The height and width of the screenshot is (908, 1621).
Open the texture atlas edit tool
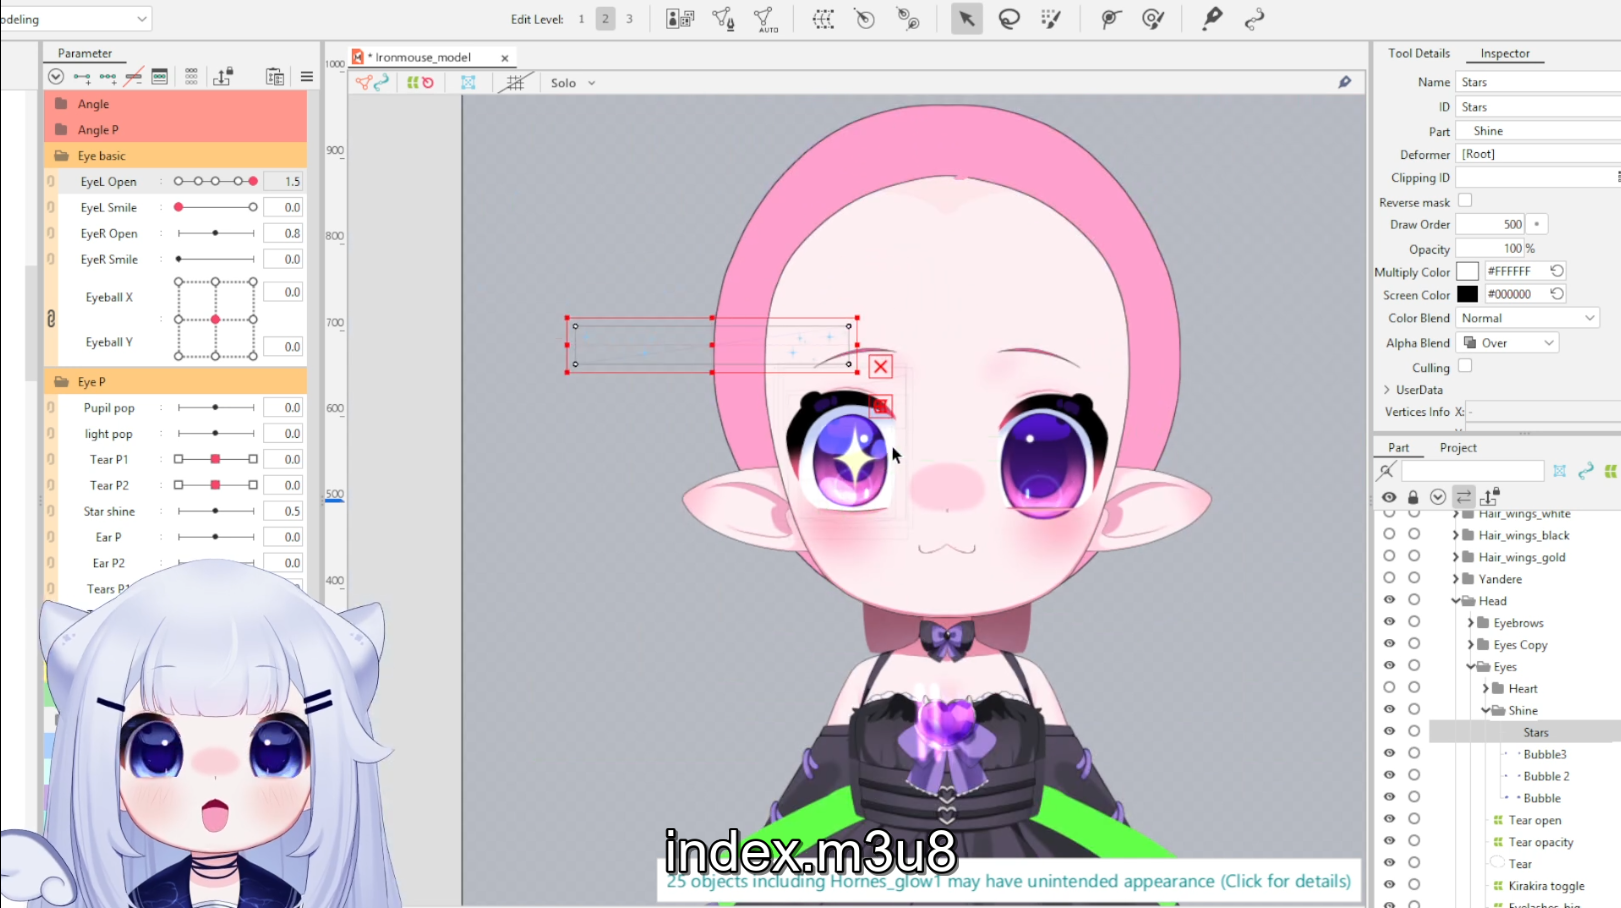point(680,19)
